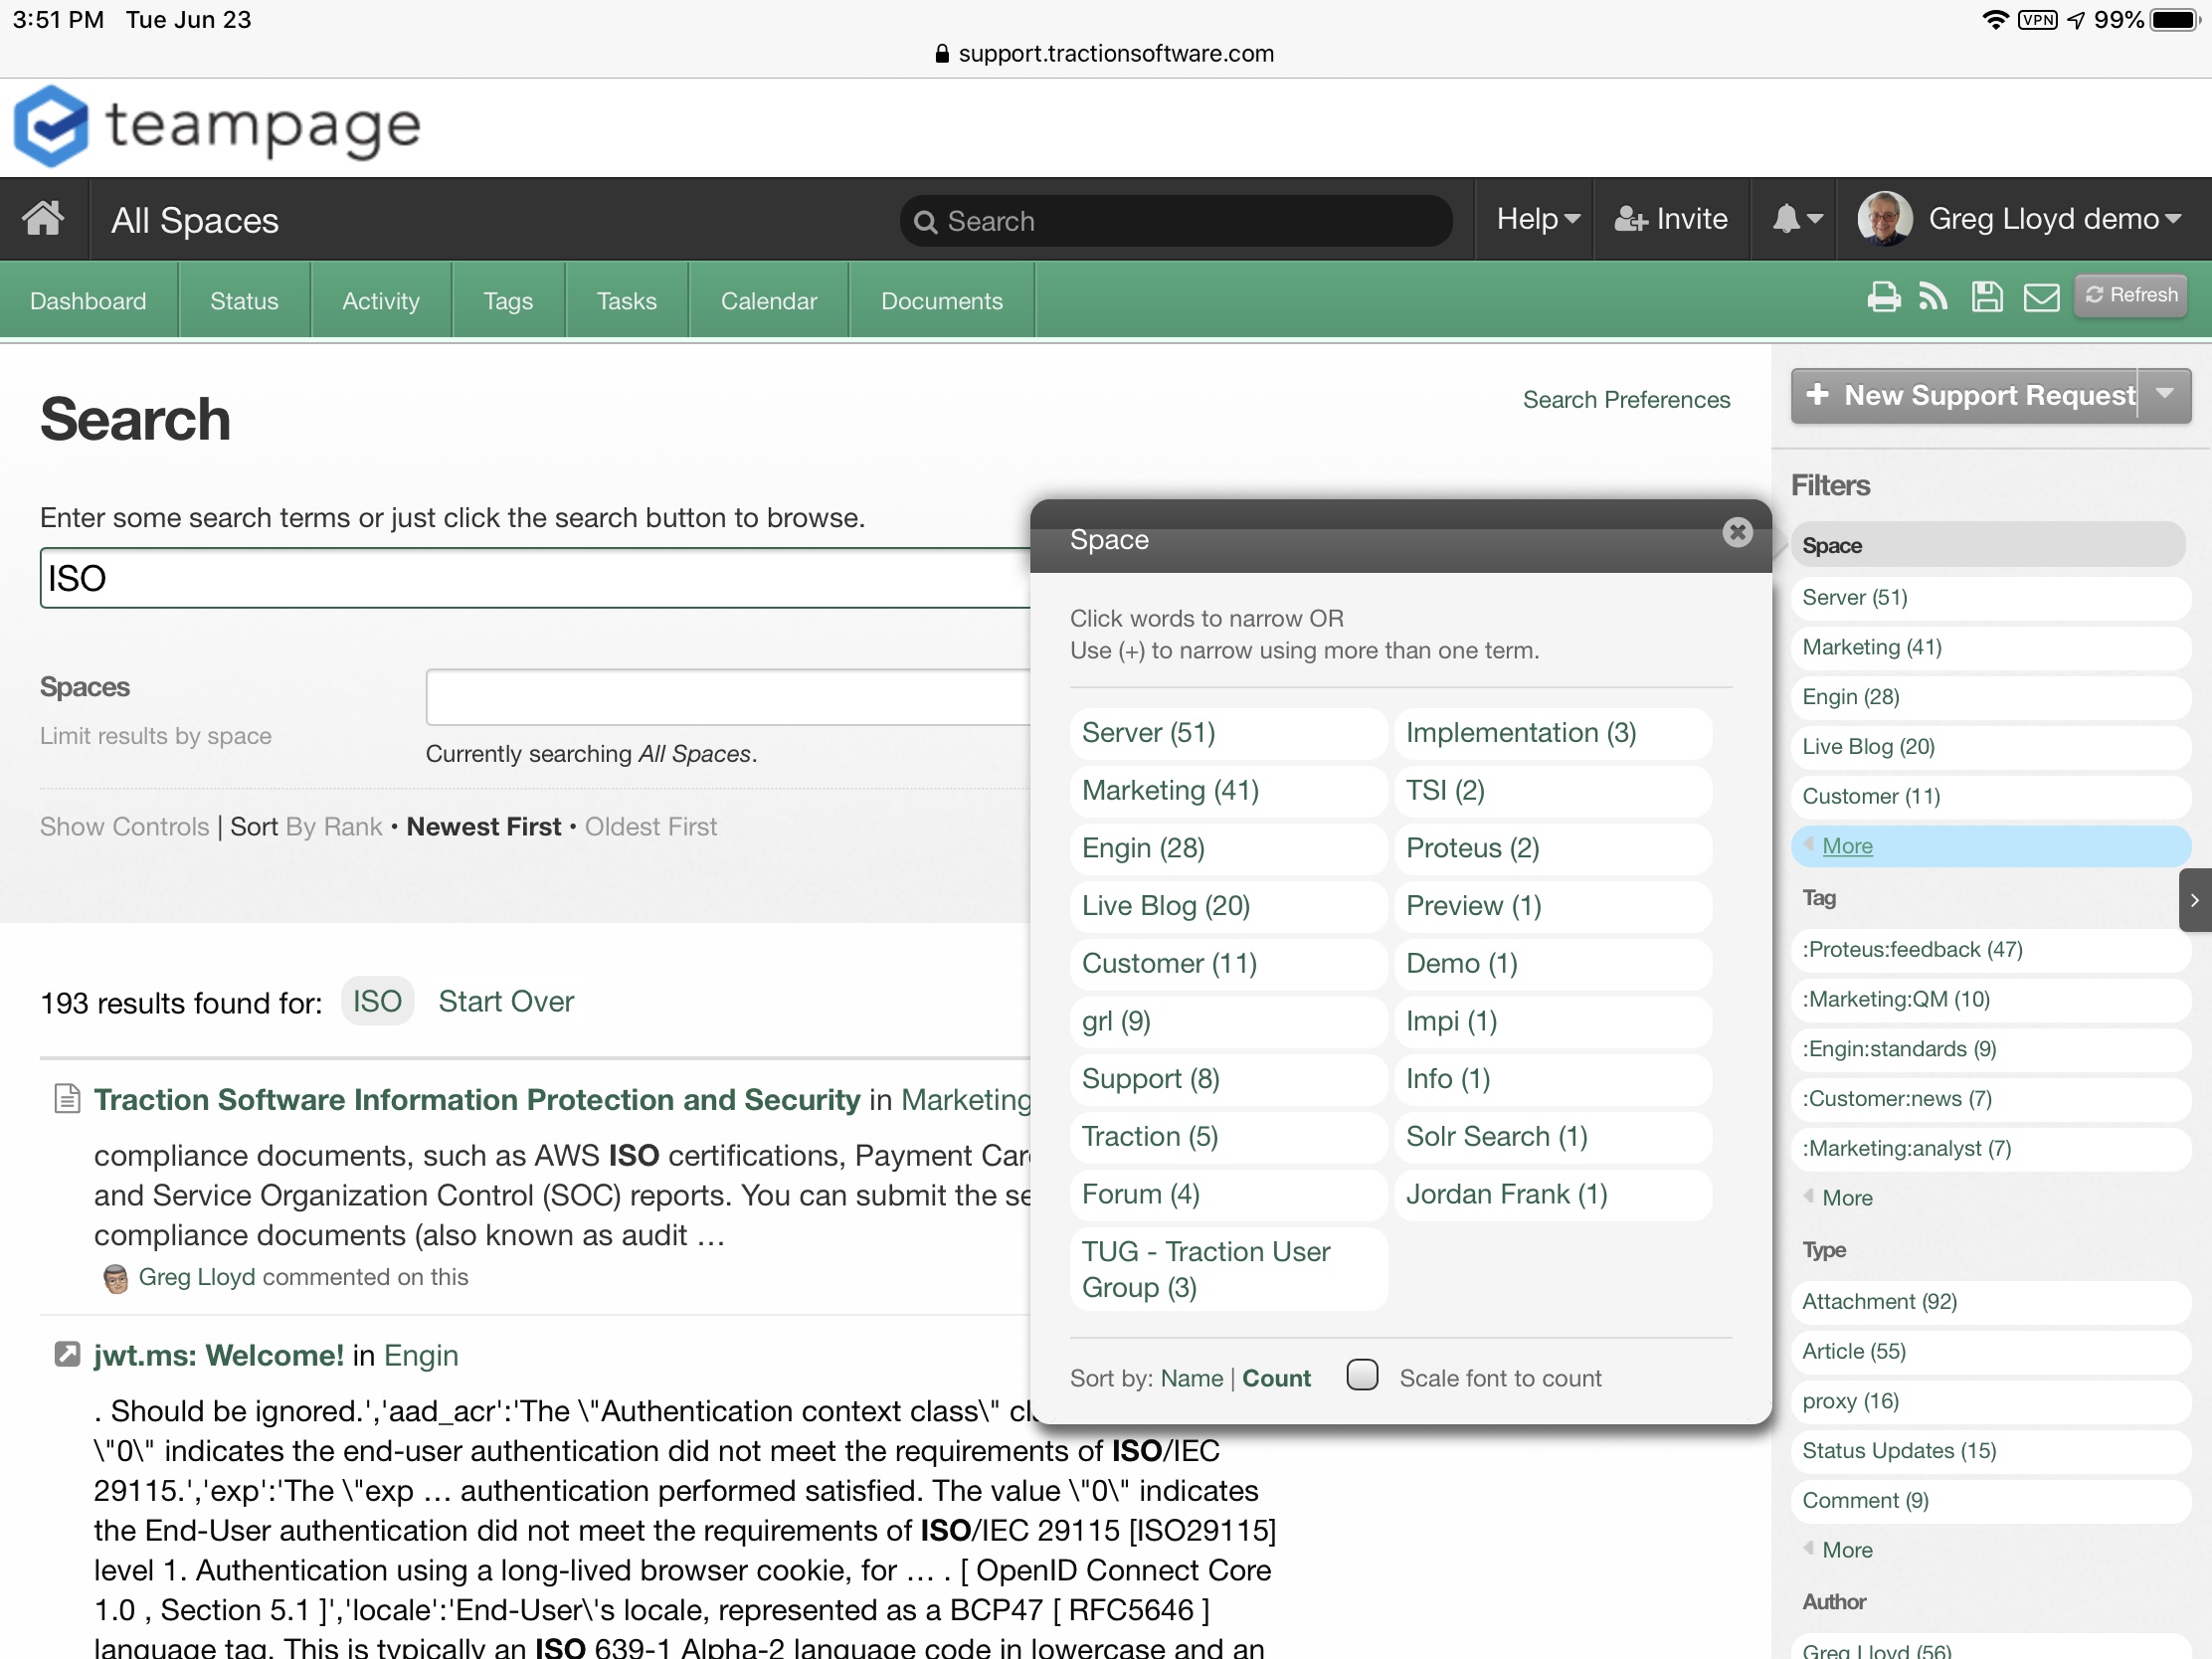Open the RSS feed icon

pyautogui.click(x=1933, y=297)
